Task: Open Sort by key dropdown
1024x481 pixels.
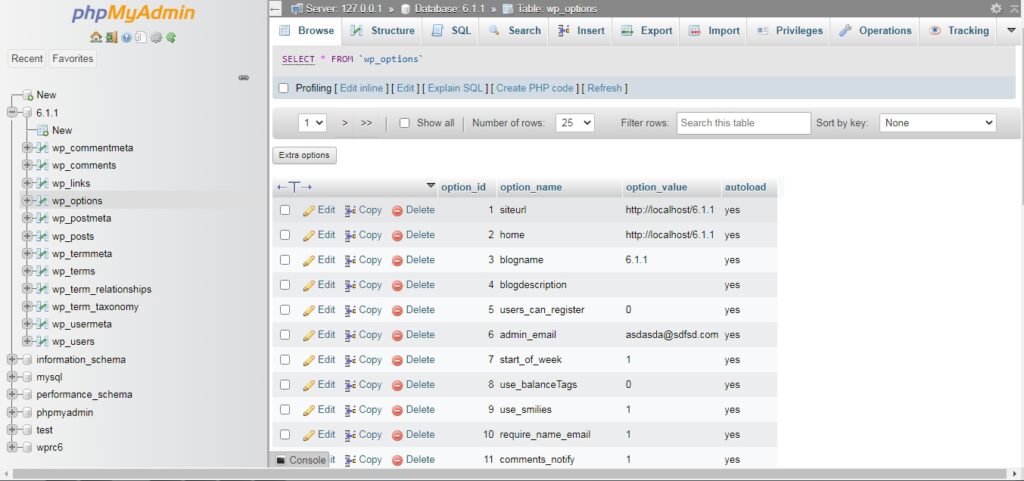Action: pyautogui.click(x=938, y=123)
